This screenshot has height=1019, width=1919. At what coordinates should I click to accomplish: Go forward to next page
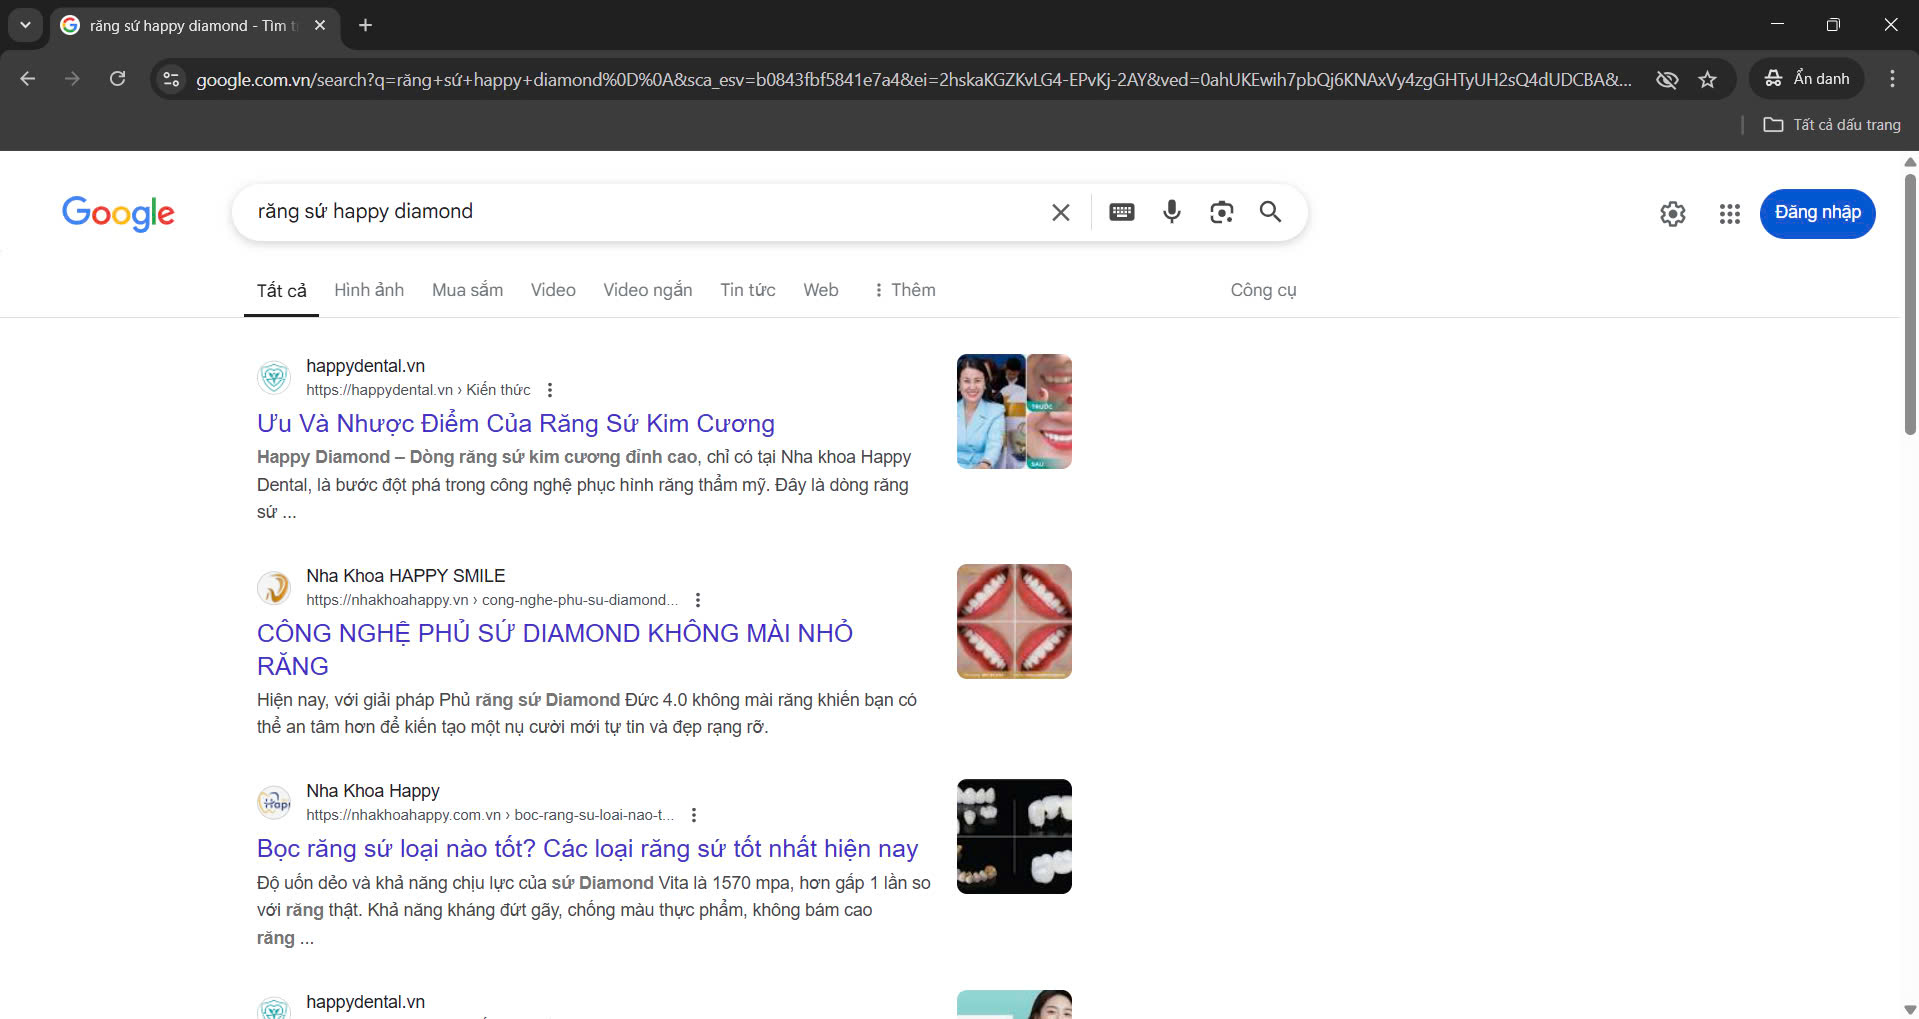pyautogui.click(x=72, y=79)
